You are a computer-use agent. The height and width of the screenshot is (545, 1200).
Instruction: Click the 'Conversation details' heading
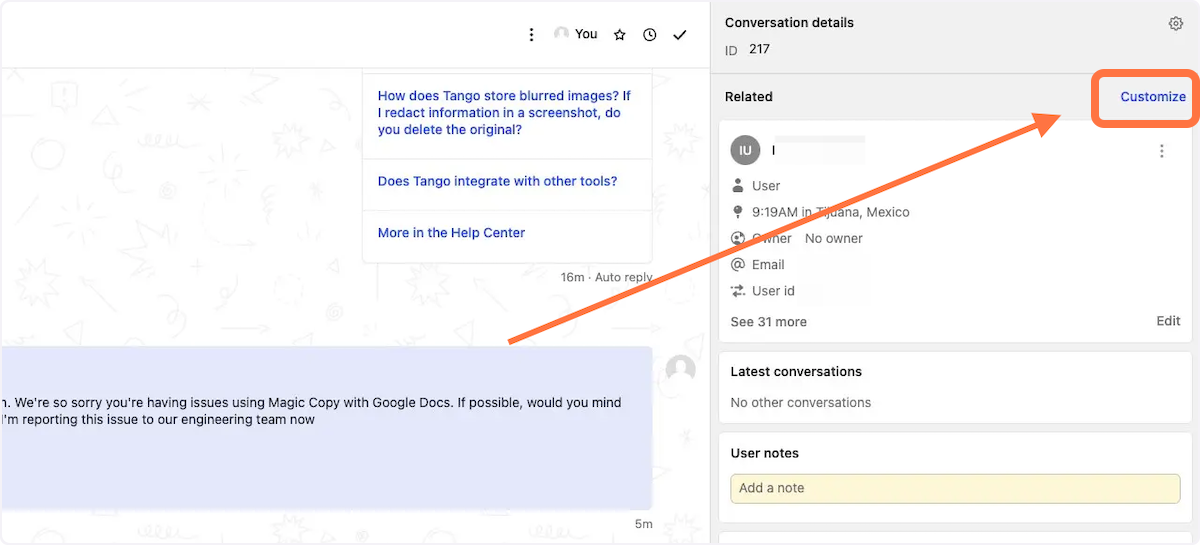(789, 23)
